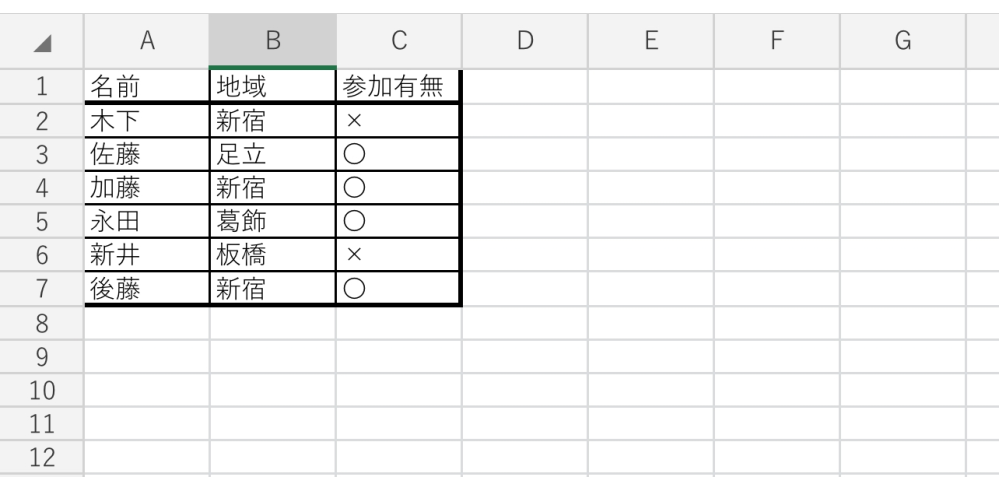The image size is (999, 477).
Task: Select the cell containing 板橋
Action: click(272, 256)
